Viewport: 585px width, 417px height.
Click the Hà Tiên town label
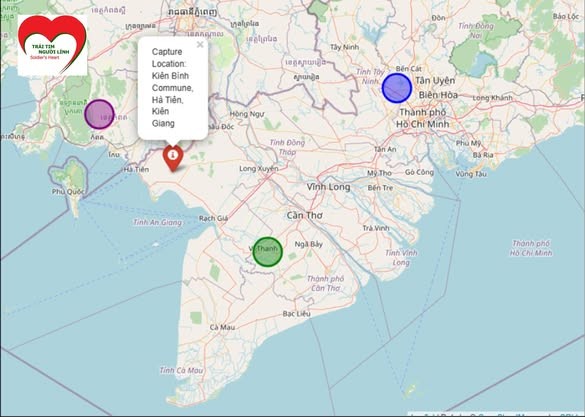click(x=136, y=169)
